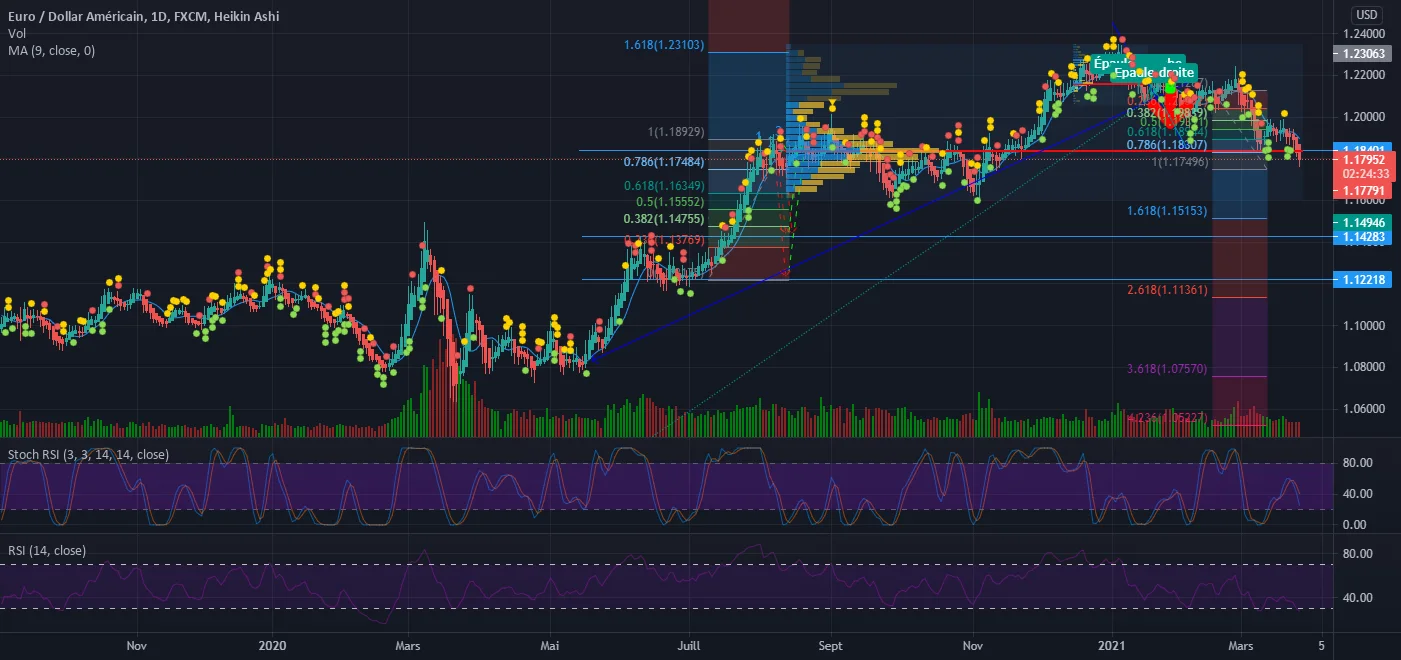Viewport: 1401px width, 660px height.
Task: Click the Mai label on time axis
Action: pyautogui.click(x=552, y=646)
